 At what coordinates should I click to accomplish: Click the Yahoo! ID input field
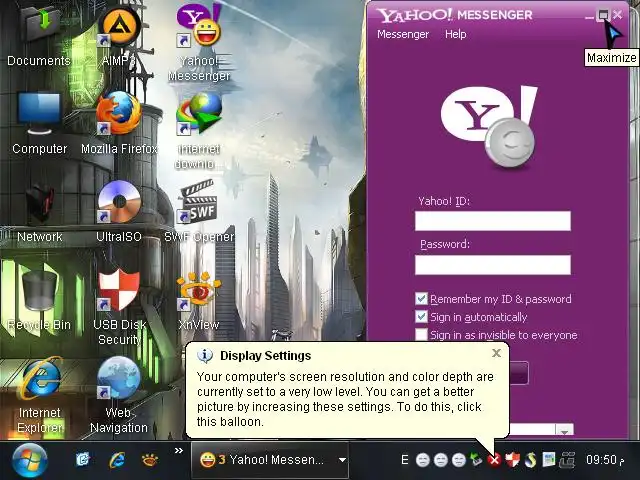[x=493, y=221]
